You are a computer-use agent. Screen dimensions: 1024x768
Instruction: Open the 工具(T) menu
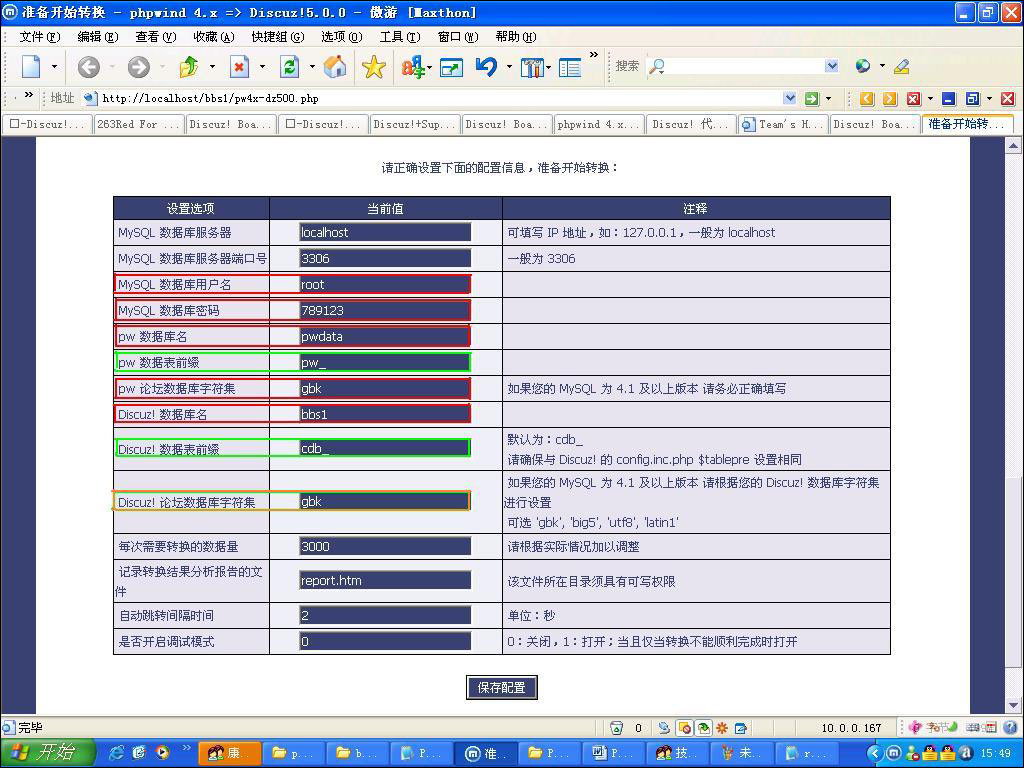[400, 37]
